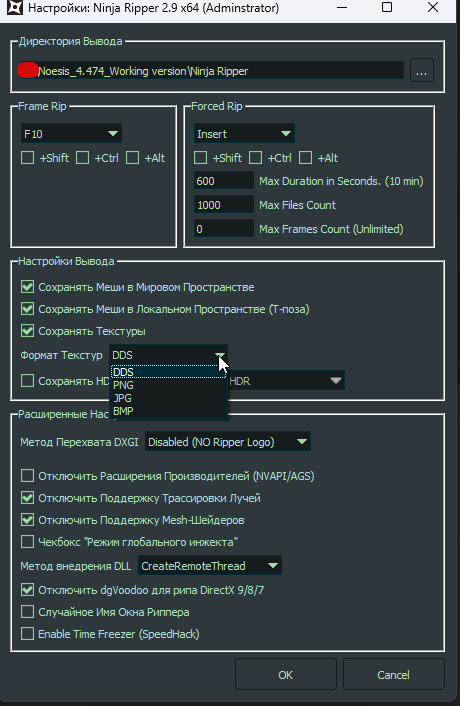Collapse the Формат Текстур DDS dropdown
The image size is (460, 706).
(x=168, y=355)
